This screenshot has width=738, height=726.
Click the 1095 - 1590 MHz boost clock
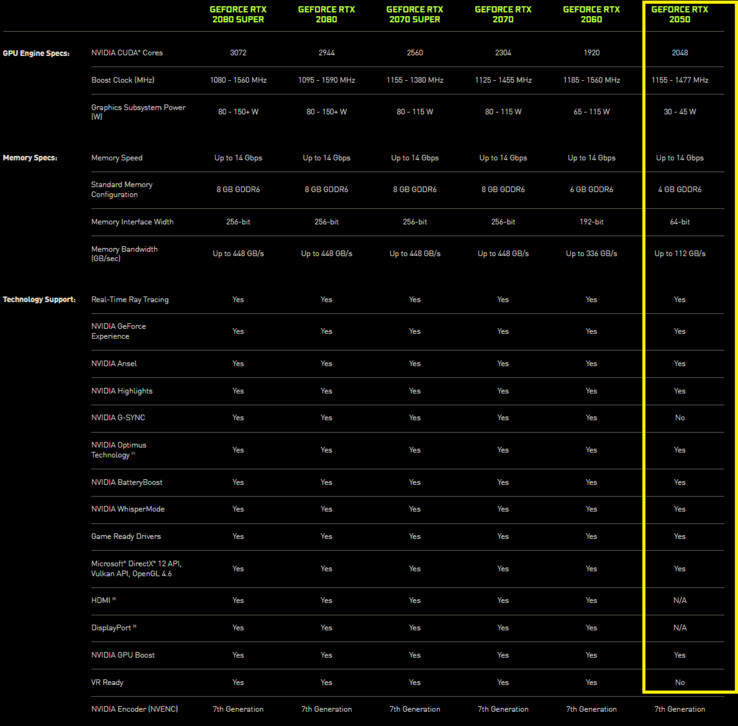327,80
